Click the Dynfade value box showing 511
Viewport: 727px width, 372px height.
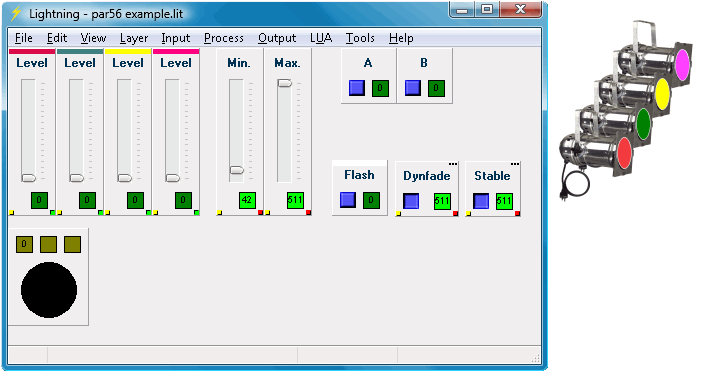tap(442, 201)
